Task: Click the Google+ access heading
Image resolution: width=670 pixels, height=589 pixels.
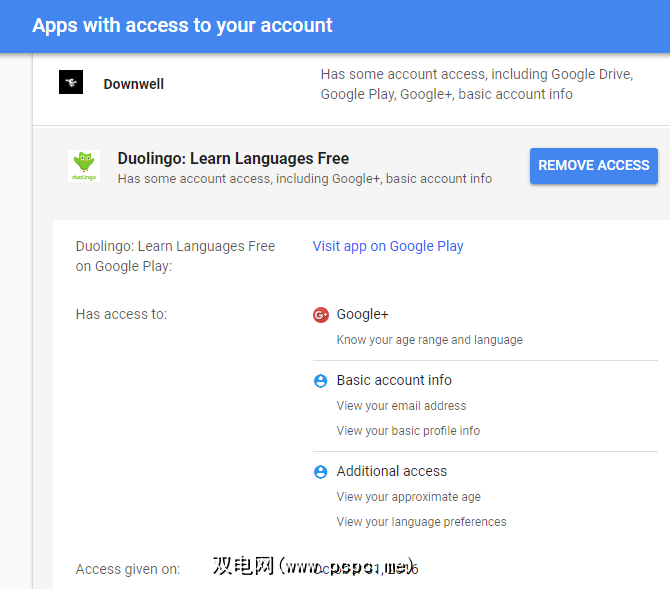Action: (x=362, y=314)
